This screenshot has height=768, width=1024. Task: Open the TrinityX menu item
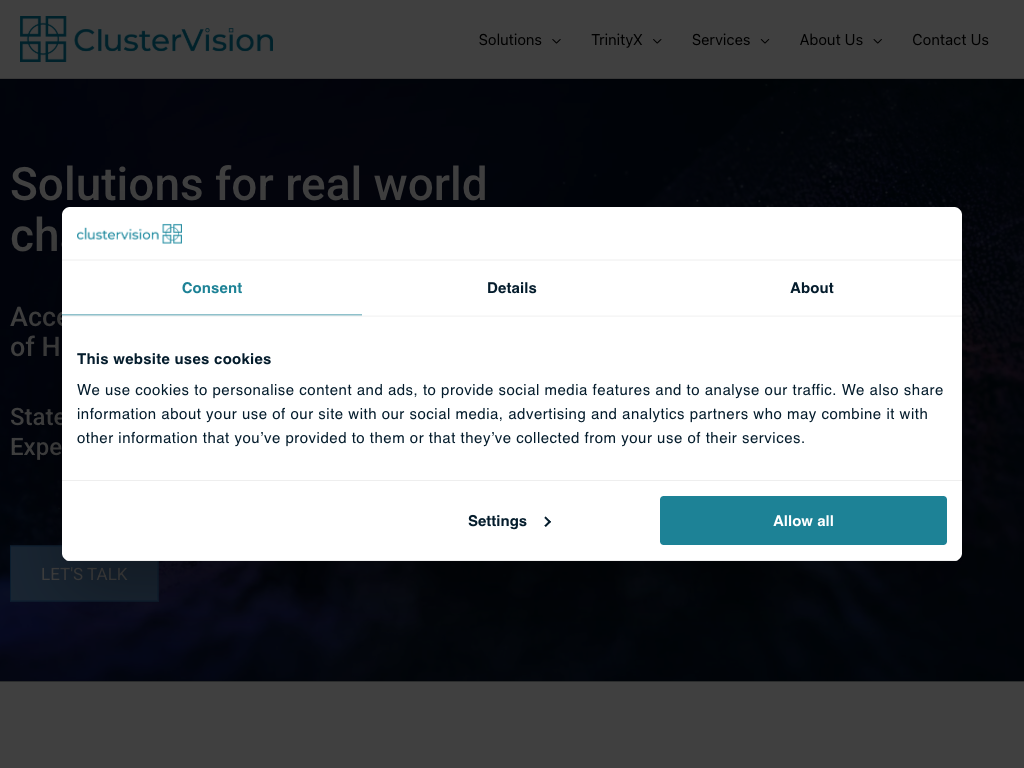pos(616,40)
